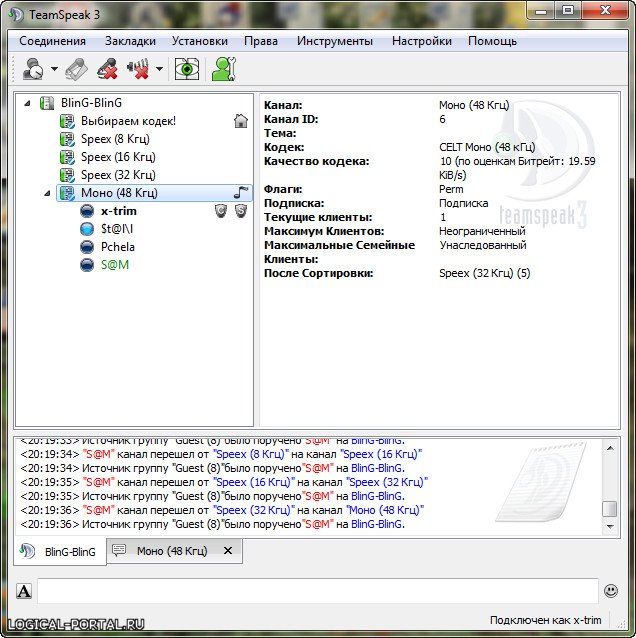The image size is (636, 638).
Task: Click the Подключен как x-trim status text
Action: (545, 620)
